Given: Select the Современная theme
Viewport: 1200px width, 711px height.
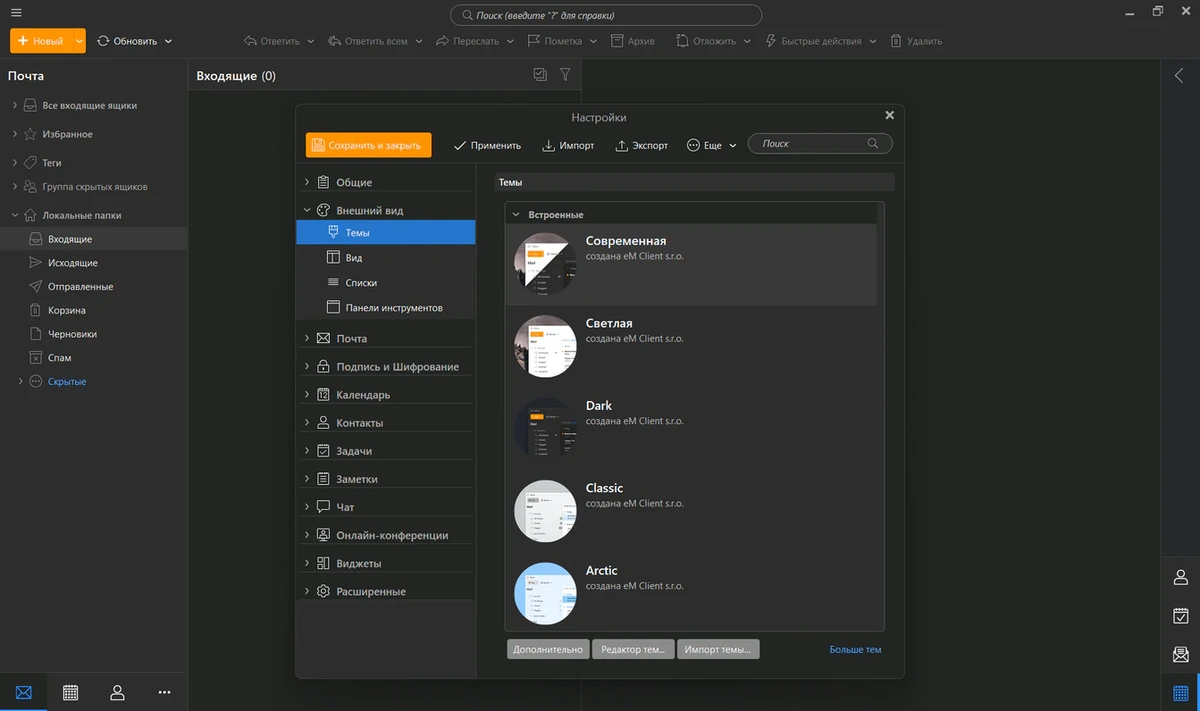Looking at the screenshot, I should pyautogui.click(x=691, y=264).
